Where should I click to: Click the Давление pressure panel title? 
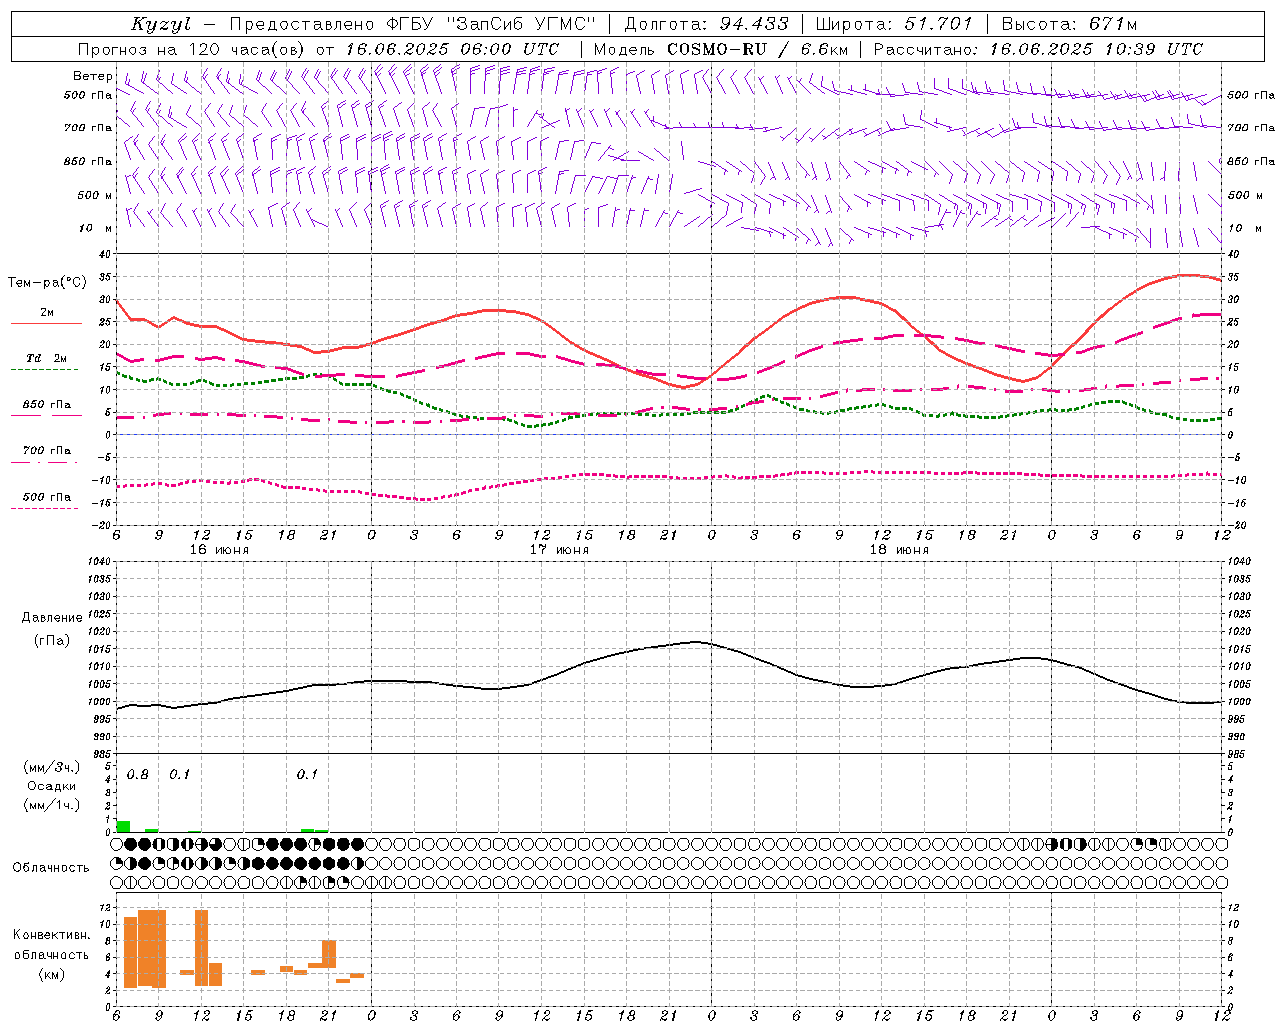(x=52, y=618)
